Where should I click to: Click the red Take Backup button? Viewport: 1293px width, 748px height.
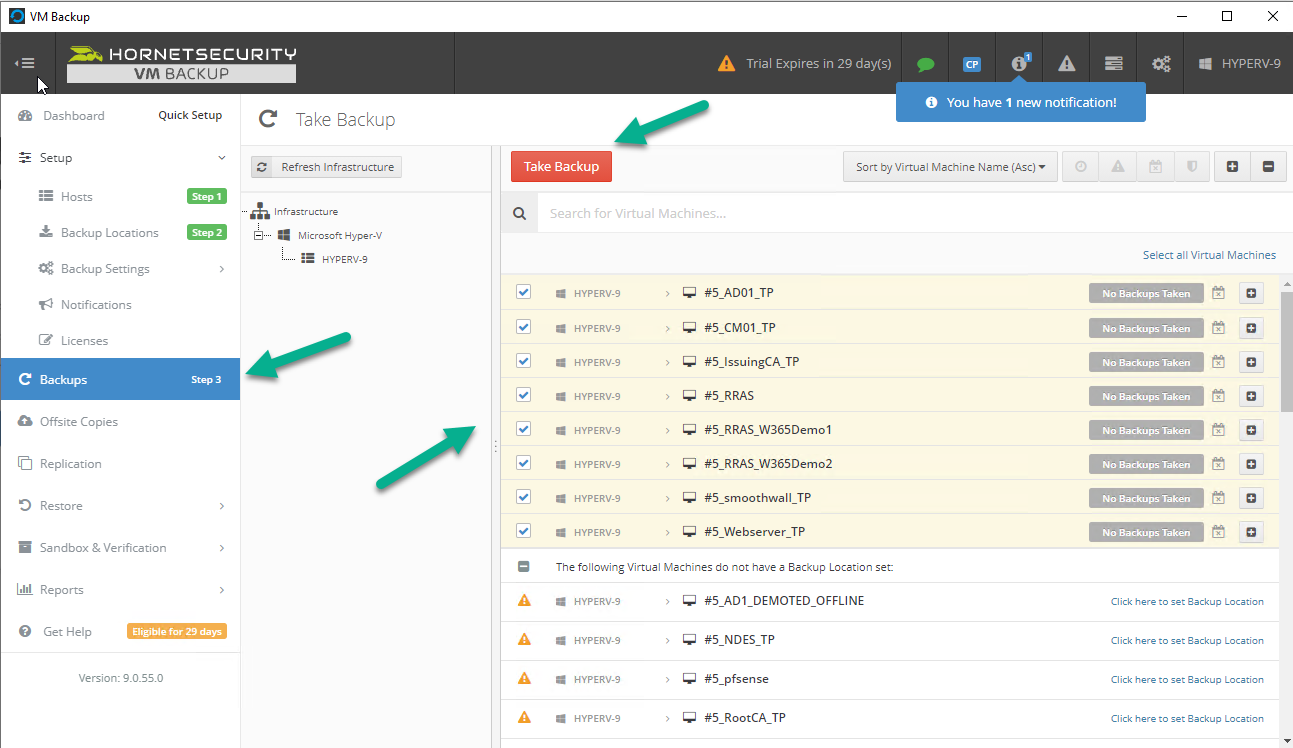tap(561, 167)
